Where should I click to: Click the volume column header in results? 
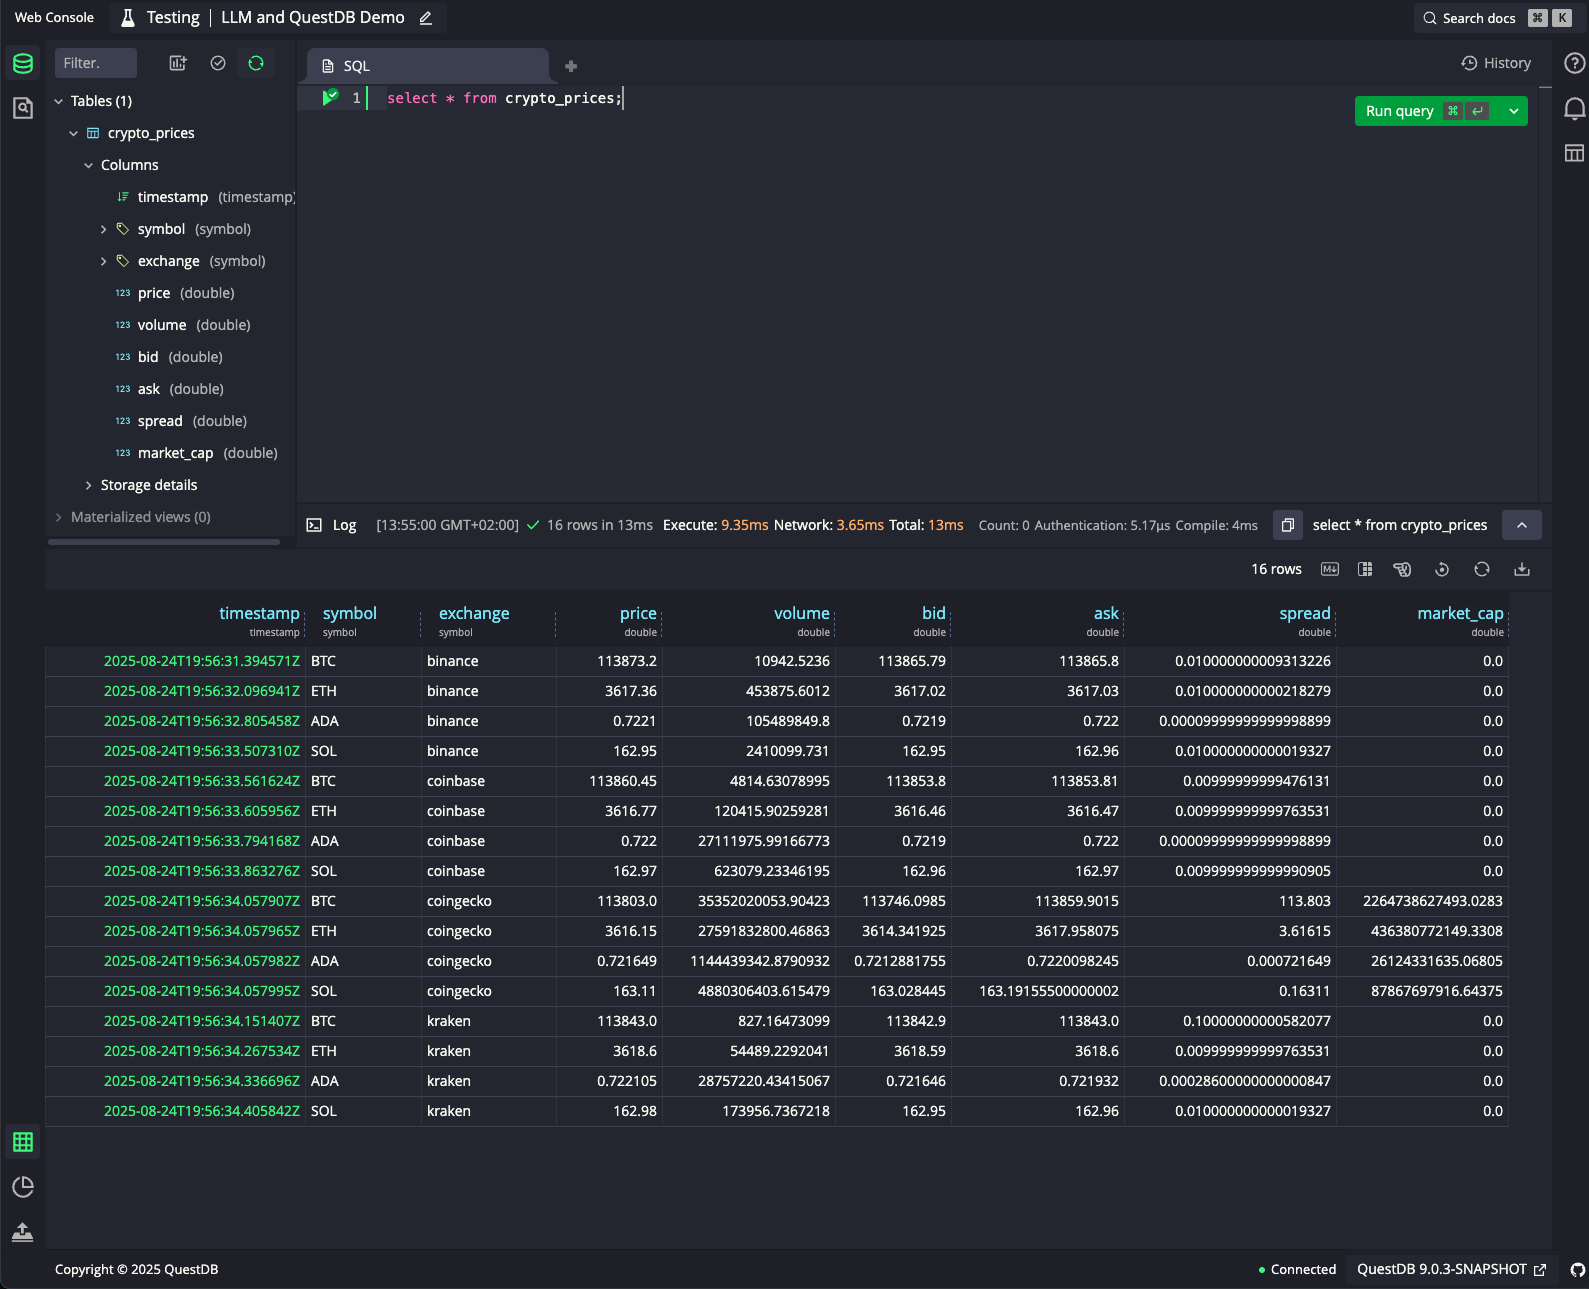pyautogui.click(x=802, y=613)
